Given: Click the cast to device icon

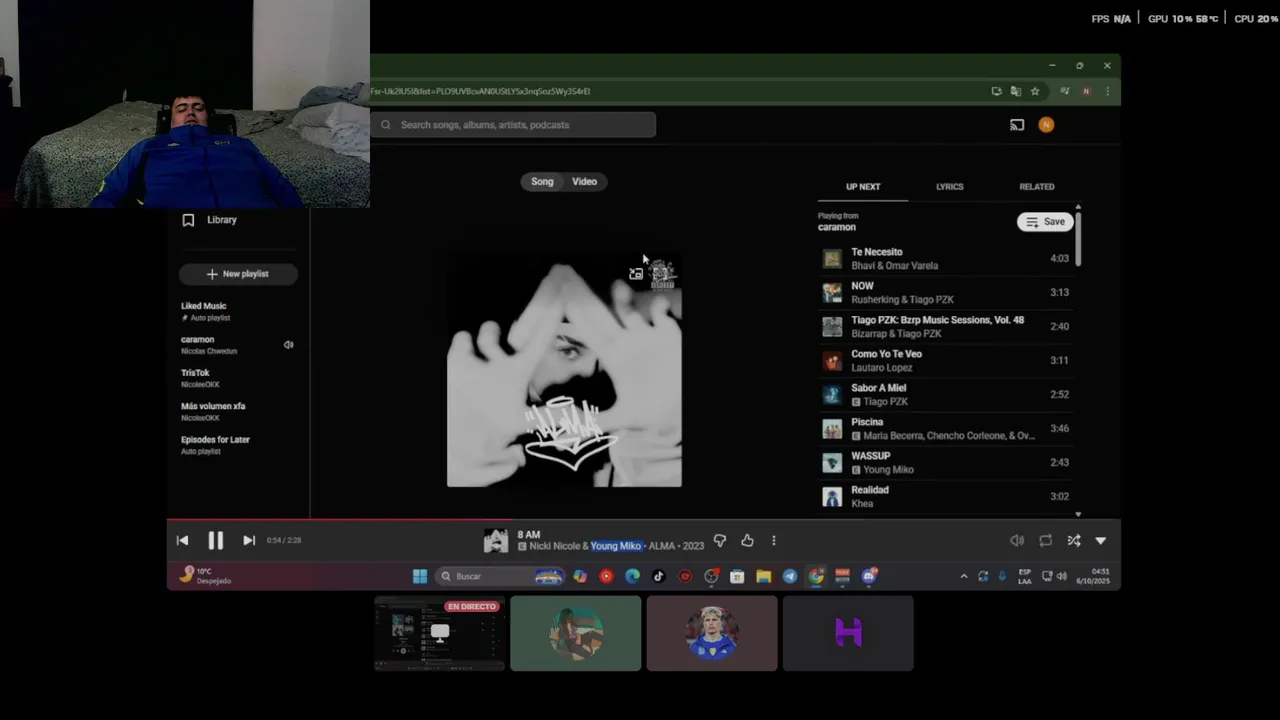Looking at the screenshot, I should pos(1017,125).
